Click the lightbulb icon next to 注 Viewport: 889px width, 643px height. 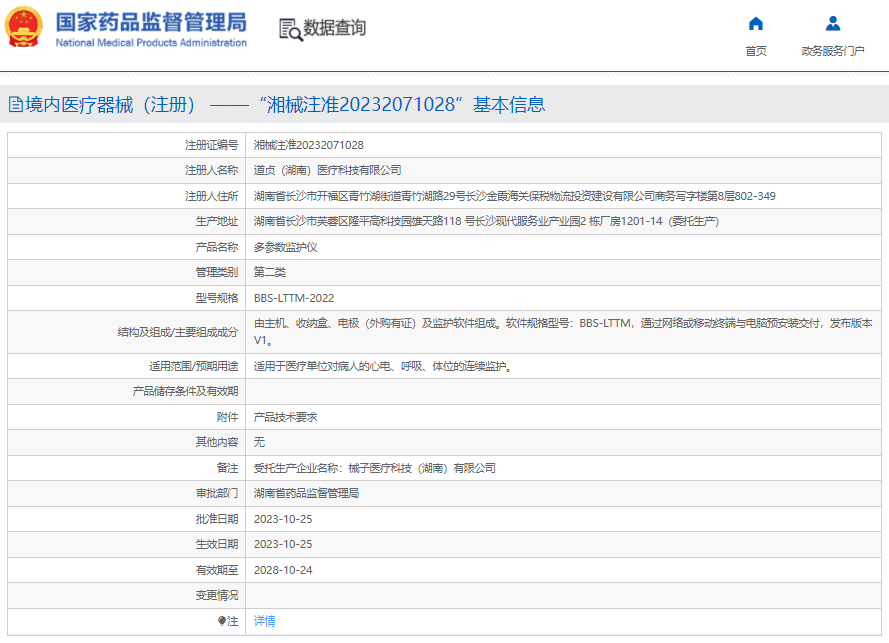pyautogui.click(x=222, y=621)
